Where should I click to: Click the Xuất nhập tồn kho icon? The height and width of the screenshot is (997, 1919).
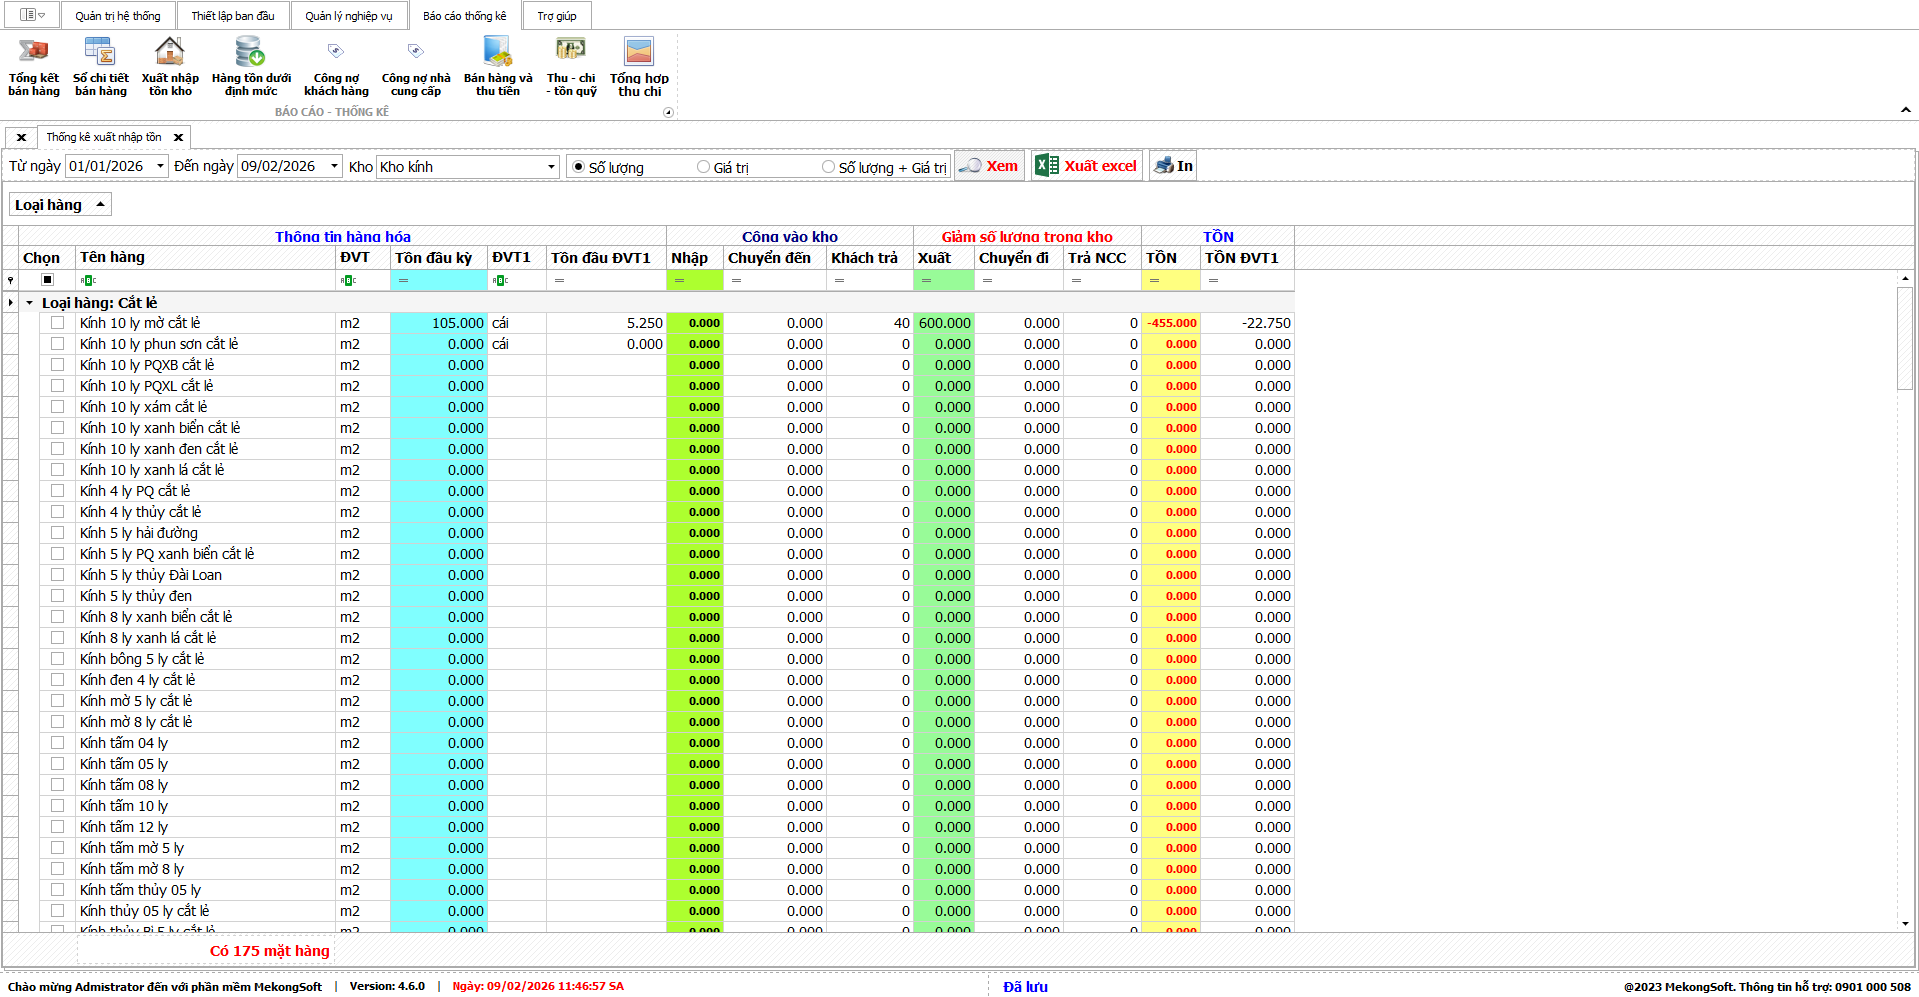point(170,52)
